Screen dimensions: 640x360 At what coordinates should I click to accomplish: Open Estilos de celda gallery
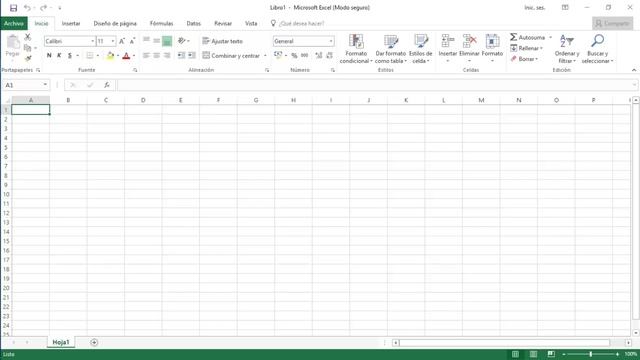(x=420, y=49)
